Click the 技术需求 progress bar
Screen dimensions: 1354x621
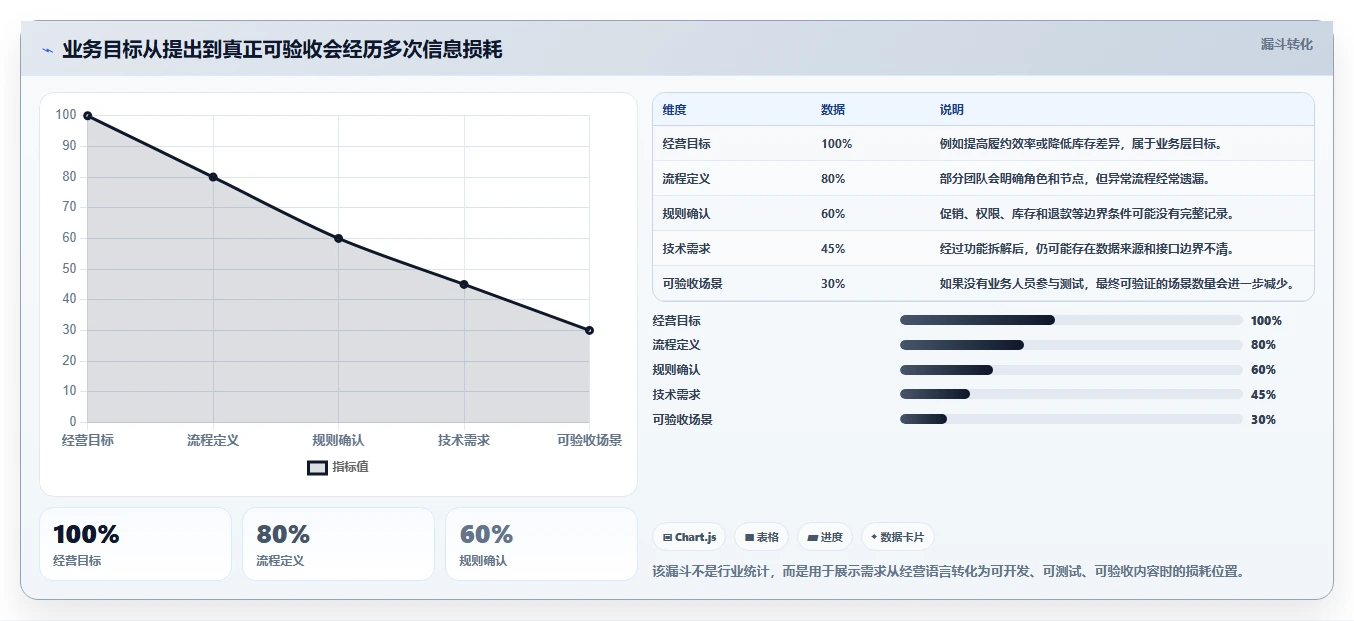click(x=1071, y=395)
